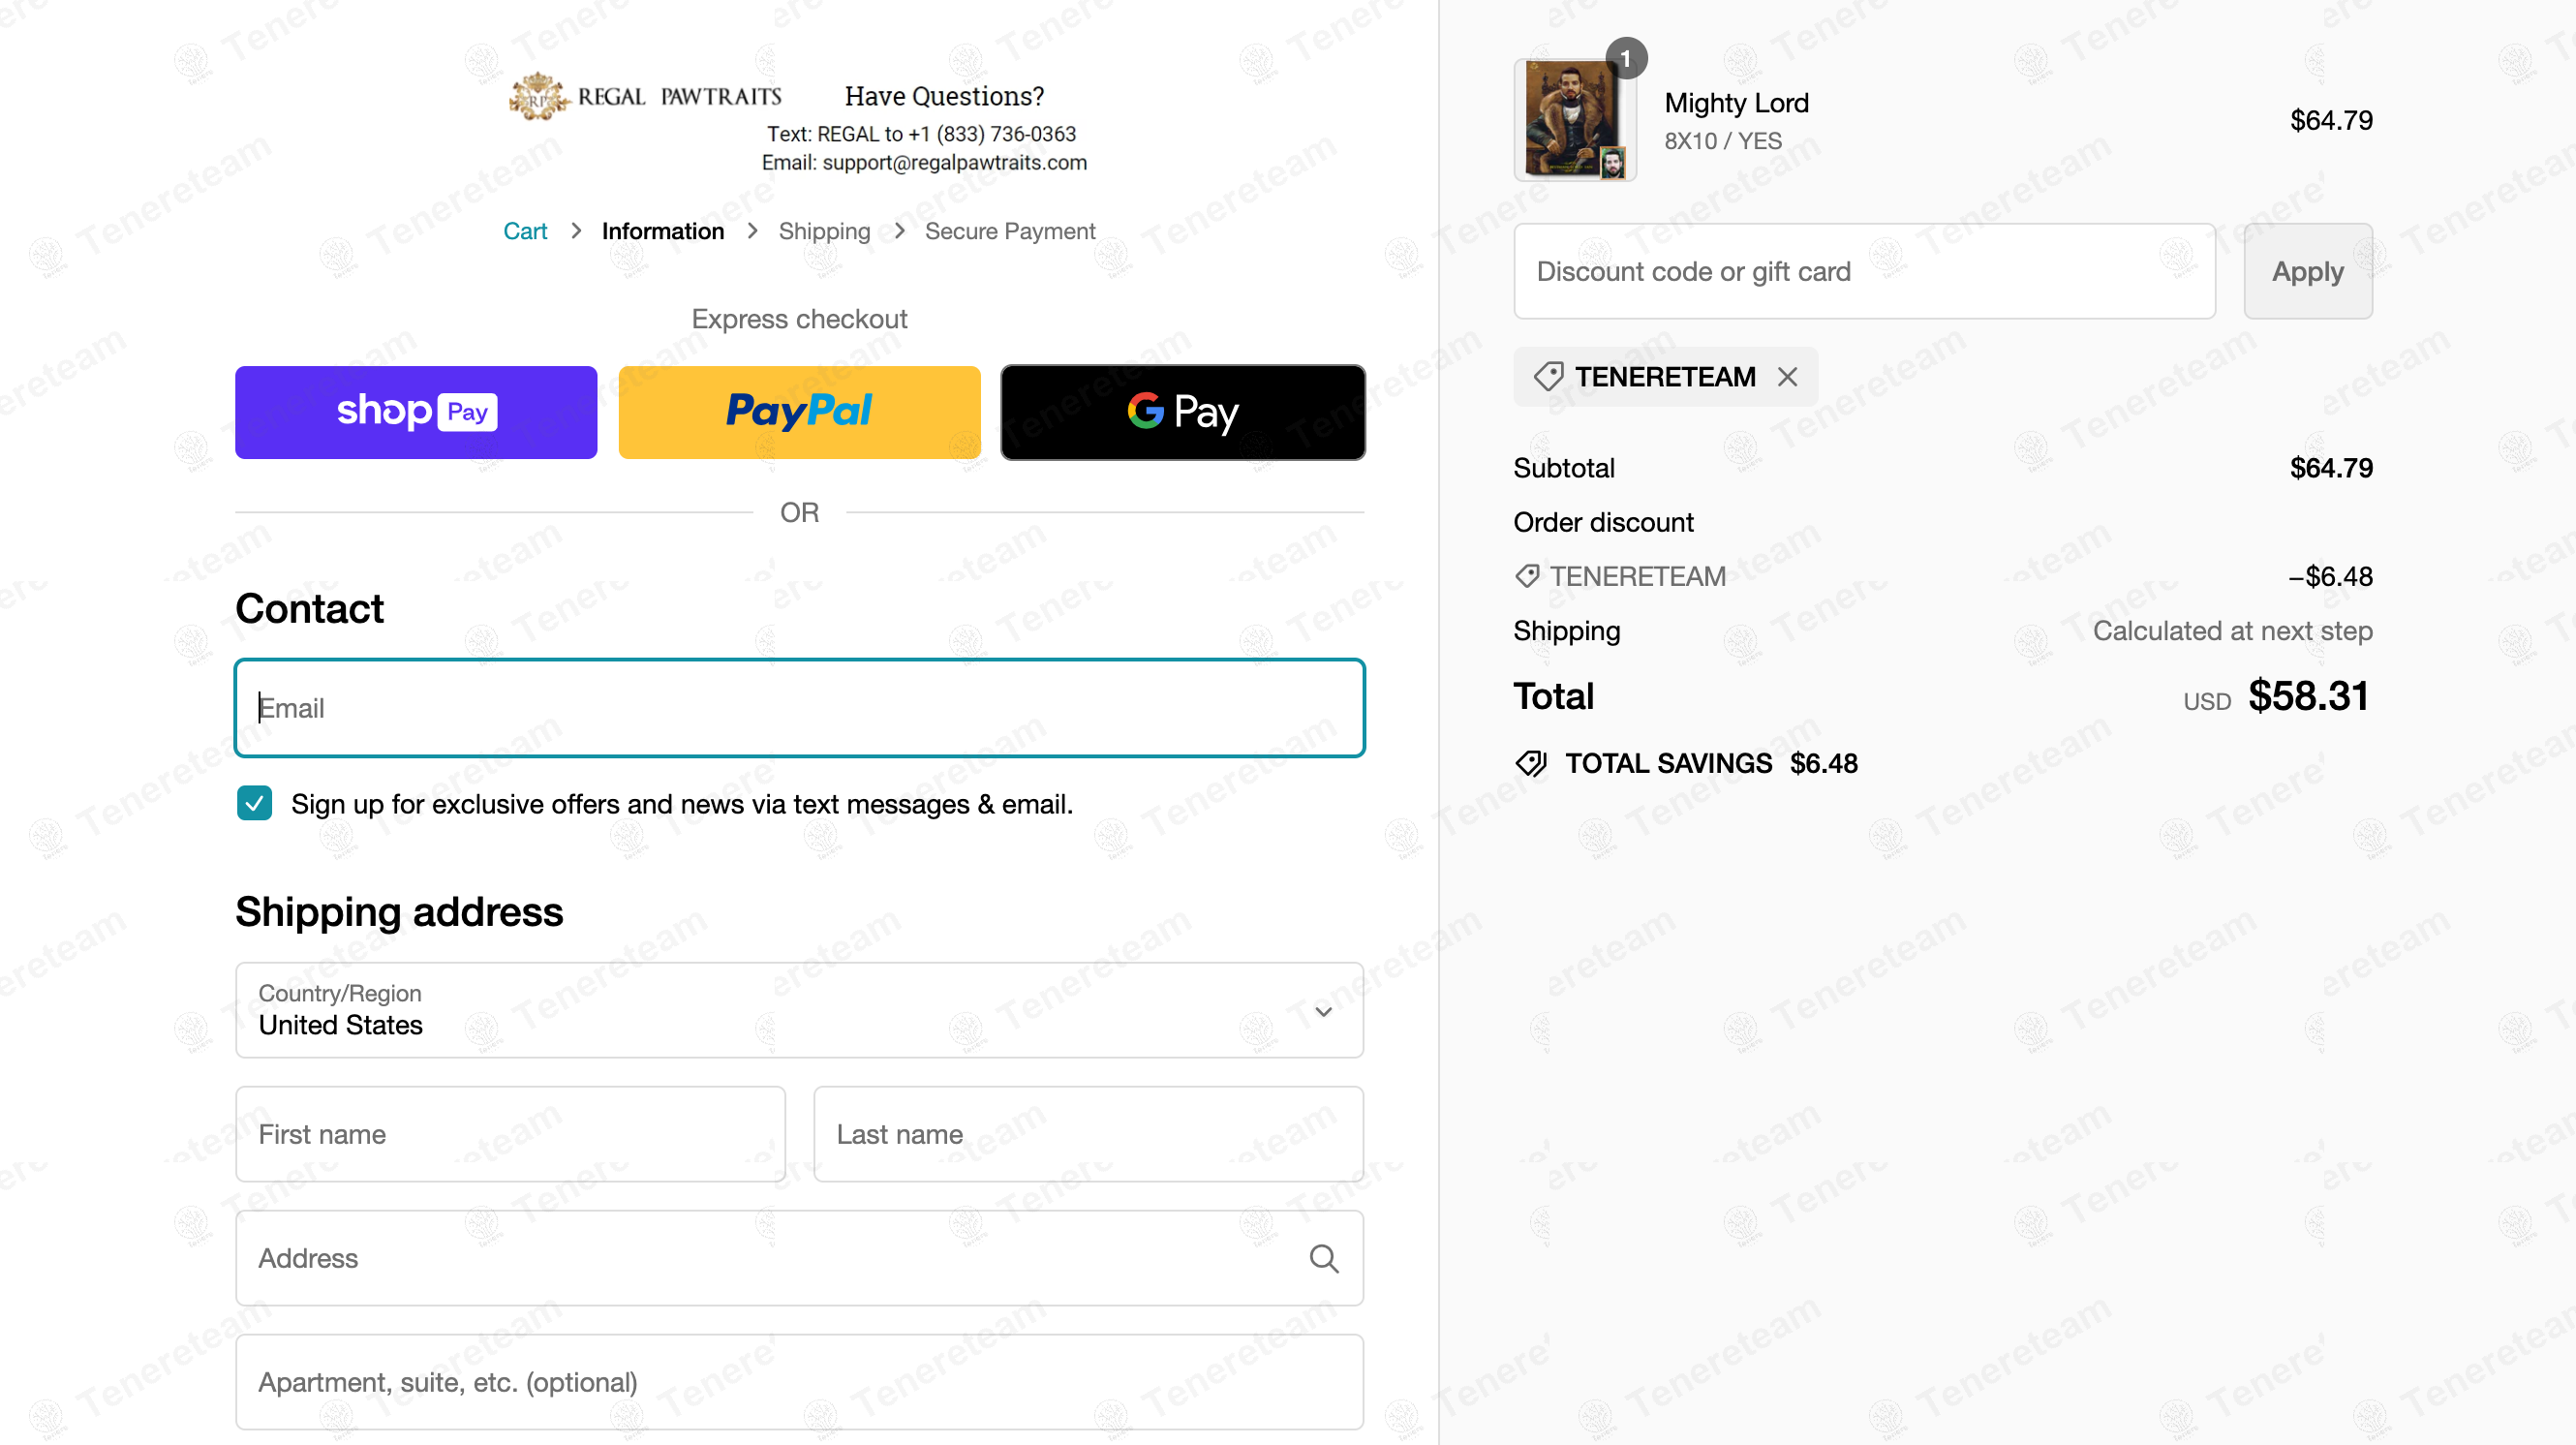This screenshot has height=1445, width=2576.
Task: Click the Regal Pawtraits logo
Action: [645, 97]
